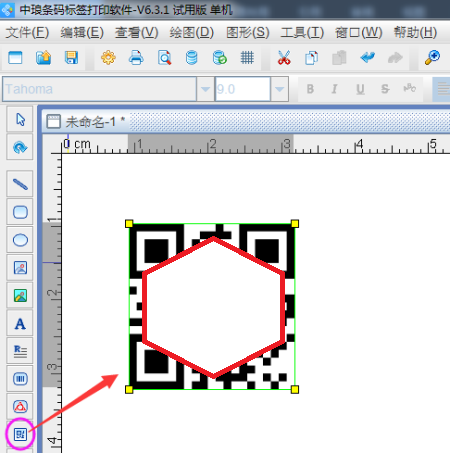
Task: Click the open file folder icon
Action: [x=43, y=58]
